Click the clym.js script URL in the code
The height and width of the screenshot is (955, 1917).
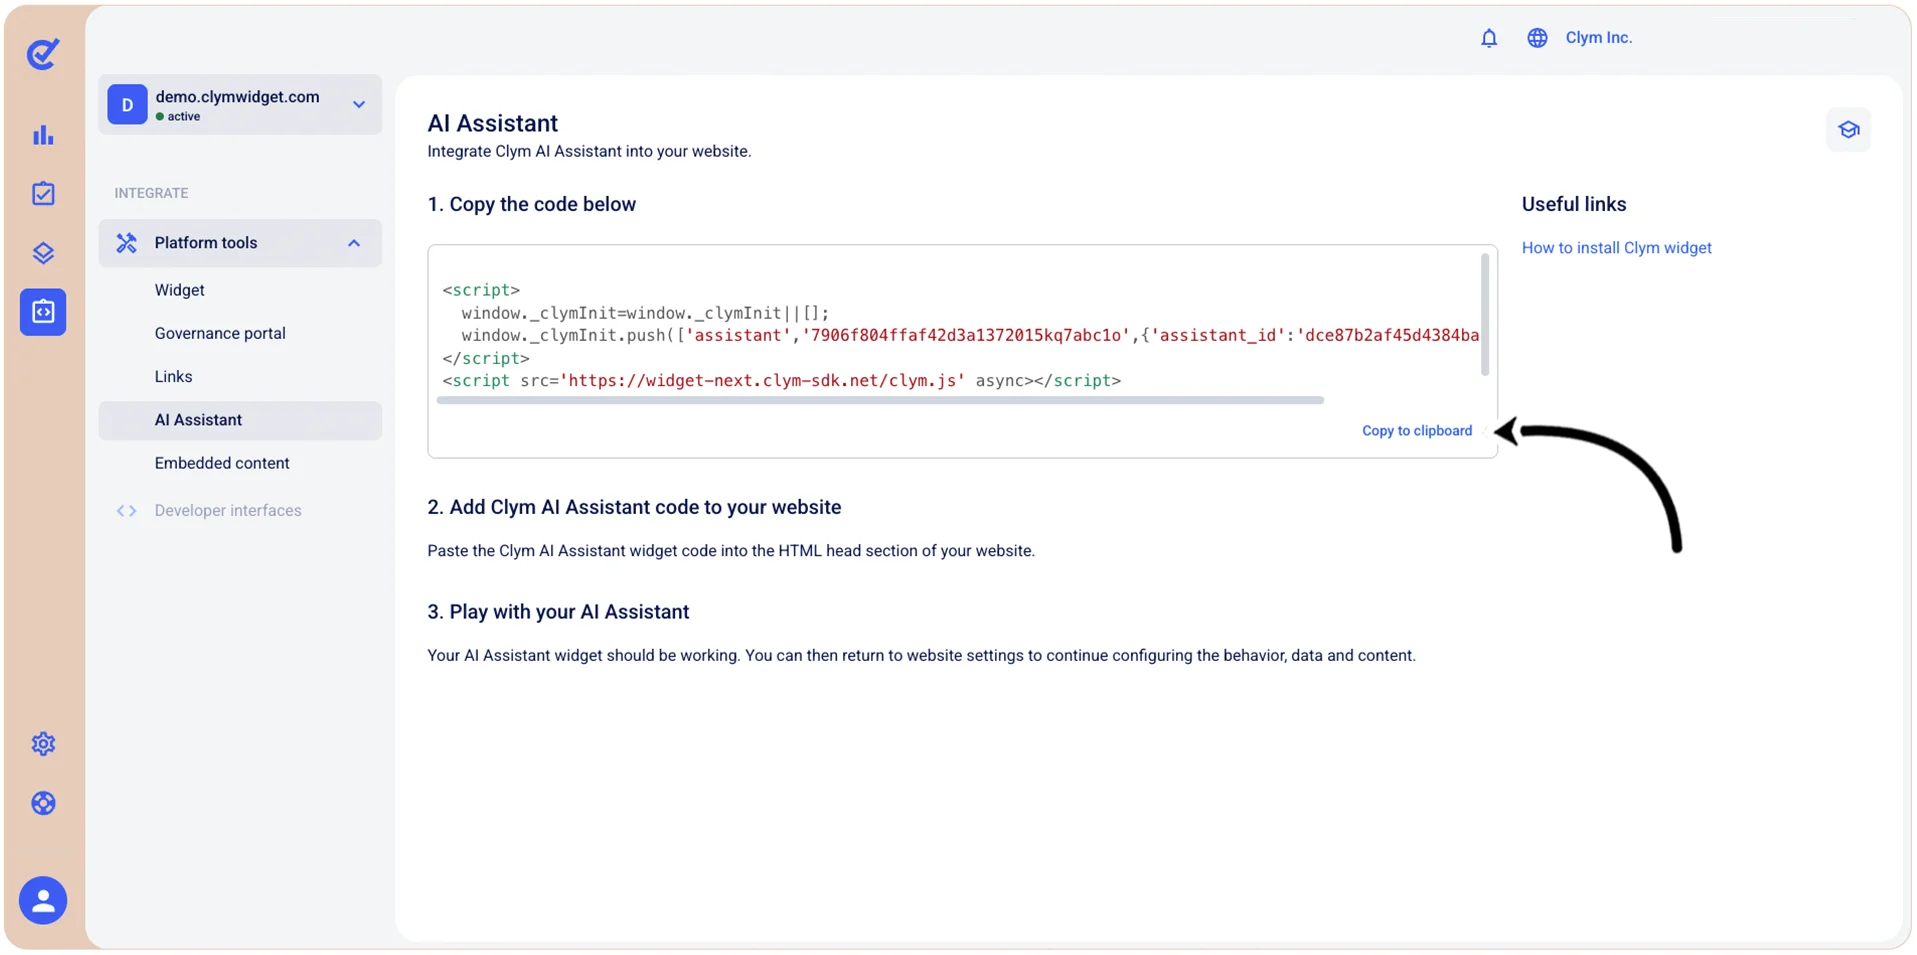(x=763, y=381)
